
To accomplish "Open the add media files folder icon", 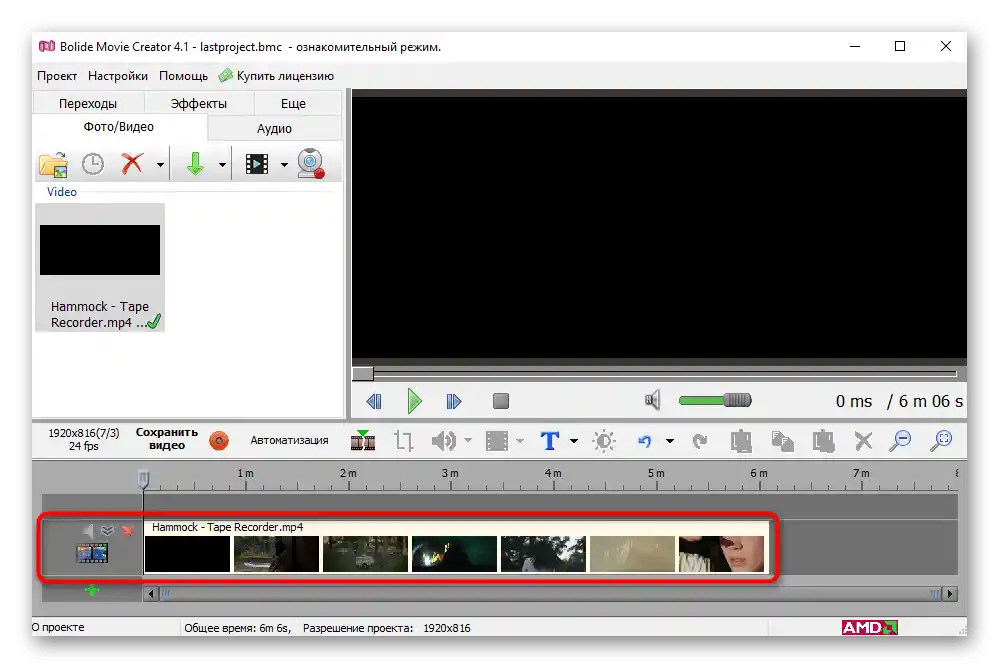I will click(x=53, y=164).
